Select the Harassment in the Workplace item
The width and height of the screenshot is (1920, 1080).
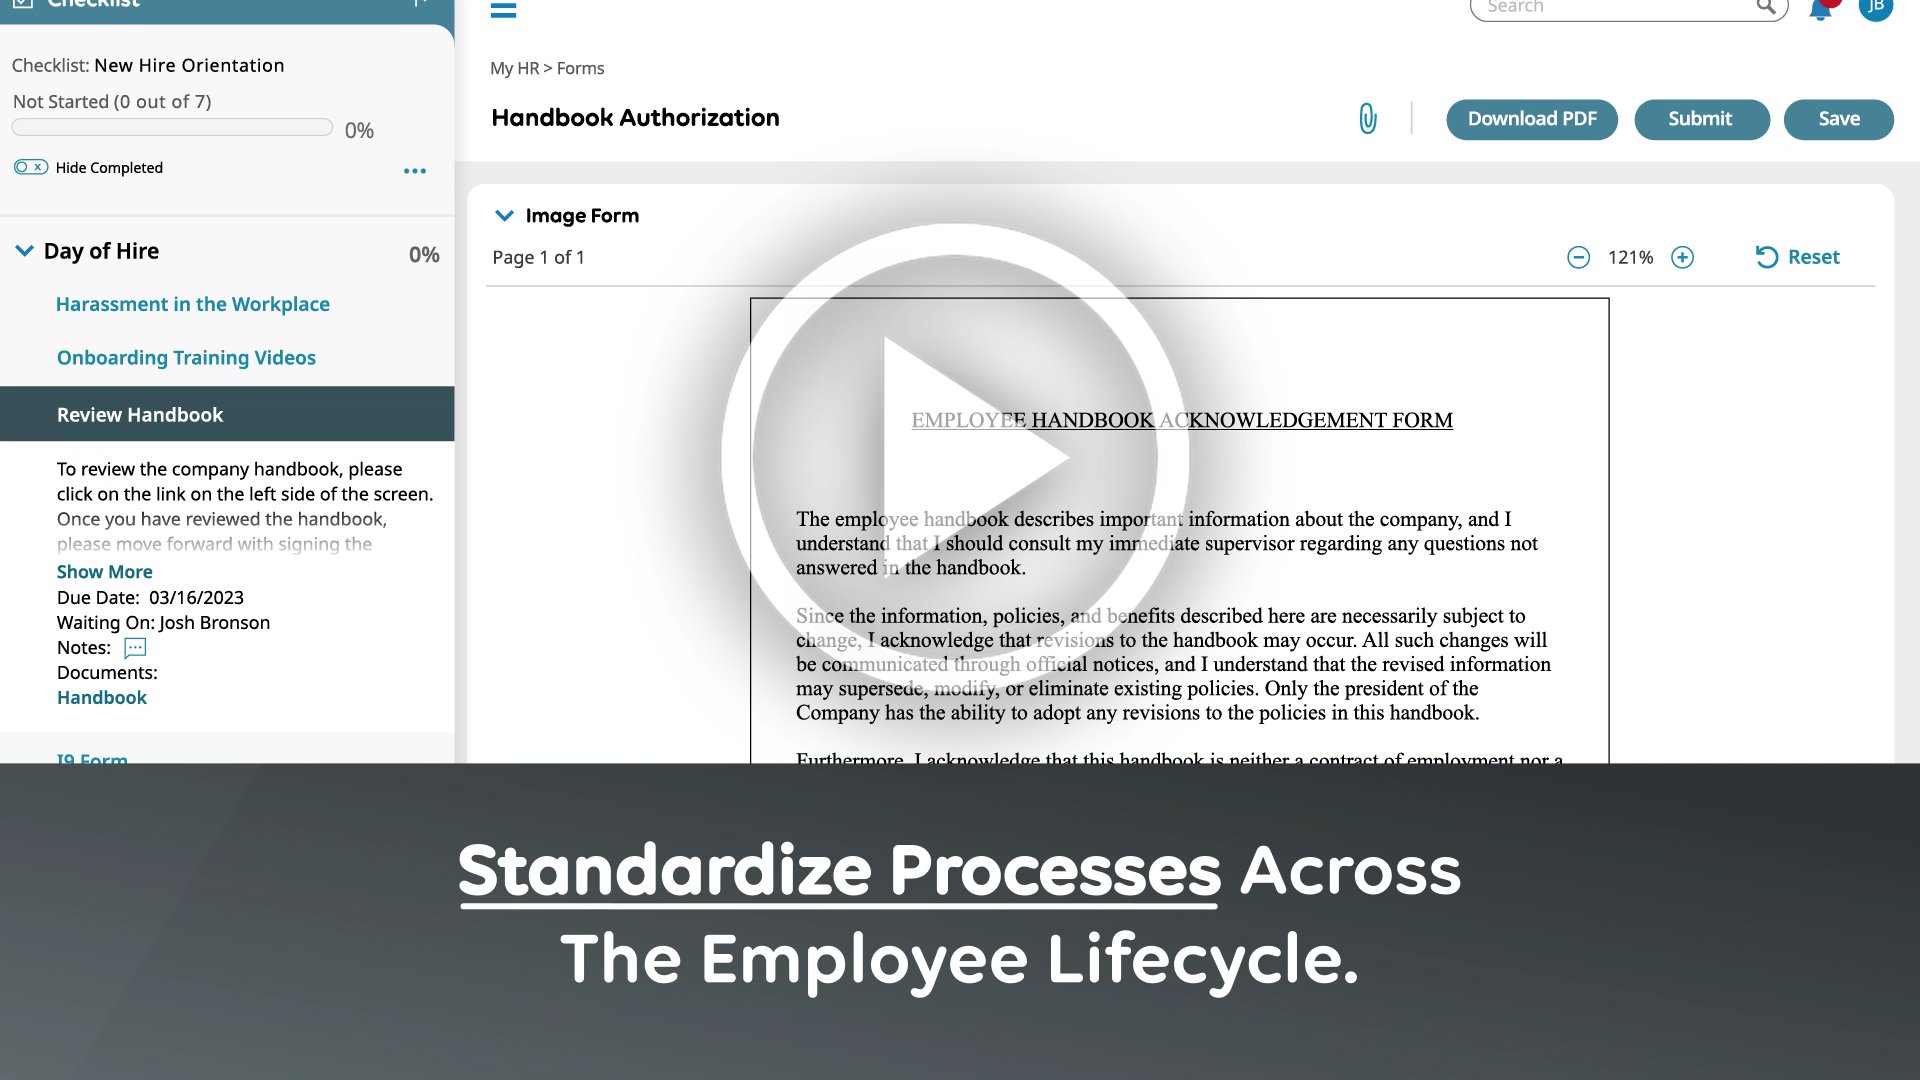click(193, 303)
